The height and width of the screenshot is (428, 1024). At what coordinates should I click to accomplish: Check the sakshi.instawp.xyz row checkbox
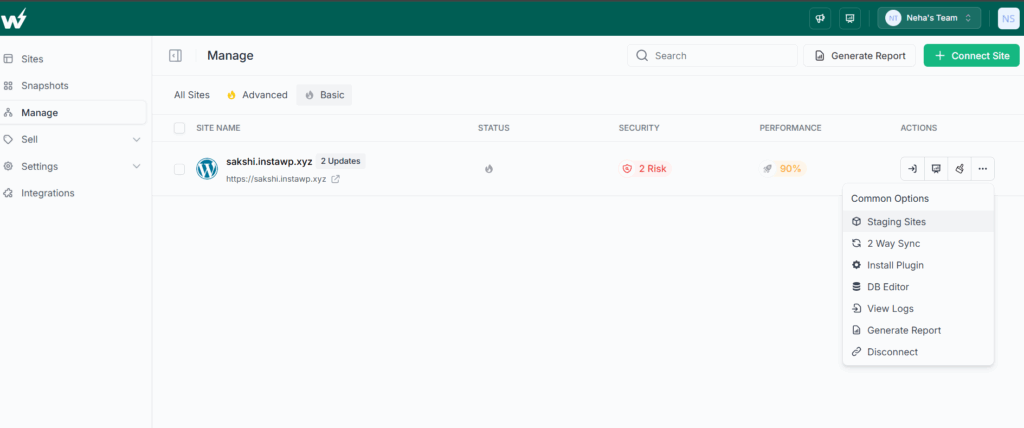click(179, 169)
